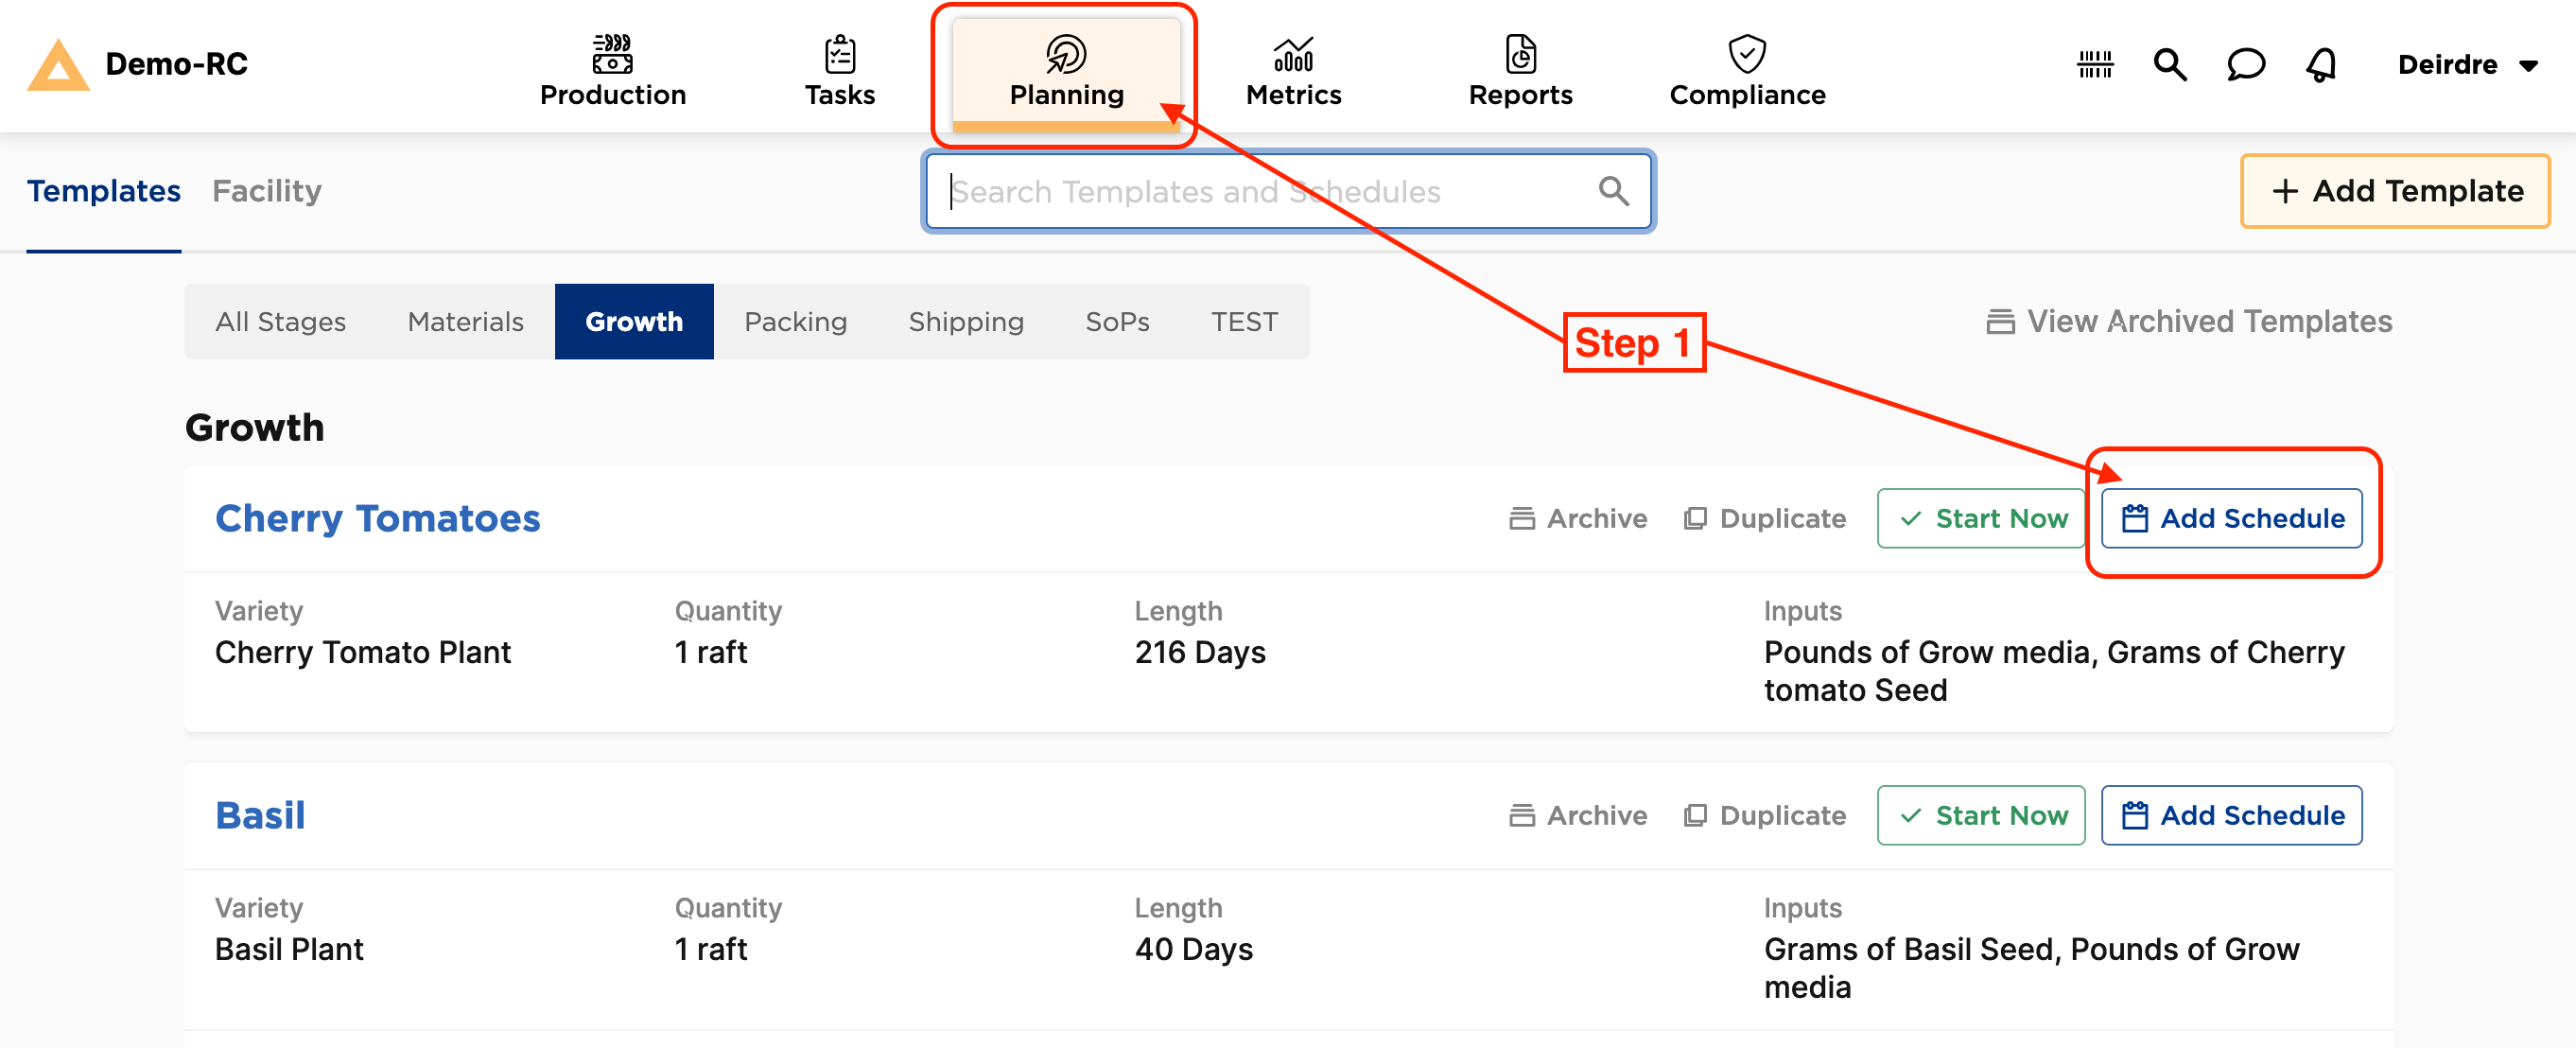Select the Shipping stage filter
Image resolution: width=2576 pixels, height=1048 pixels.
[966, 322]
